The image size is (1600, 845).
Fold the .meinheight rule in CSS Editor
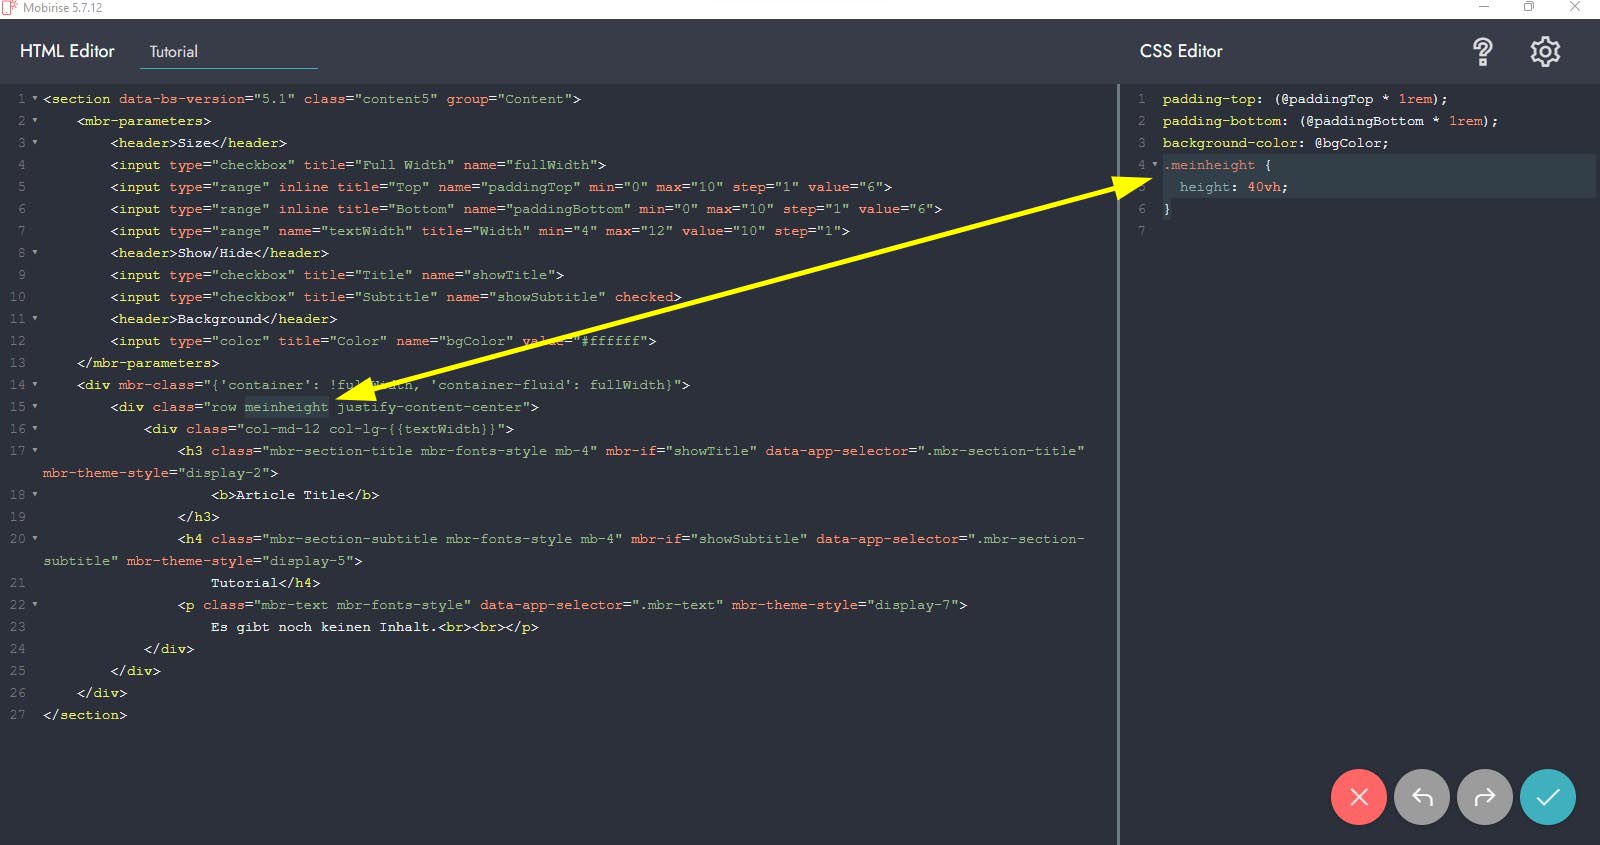[1155, 165]
